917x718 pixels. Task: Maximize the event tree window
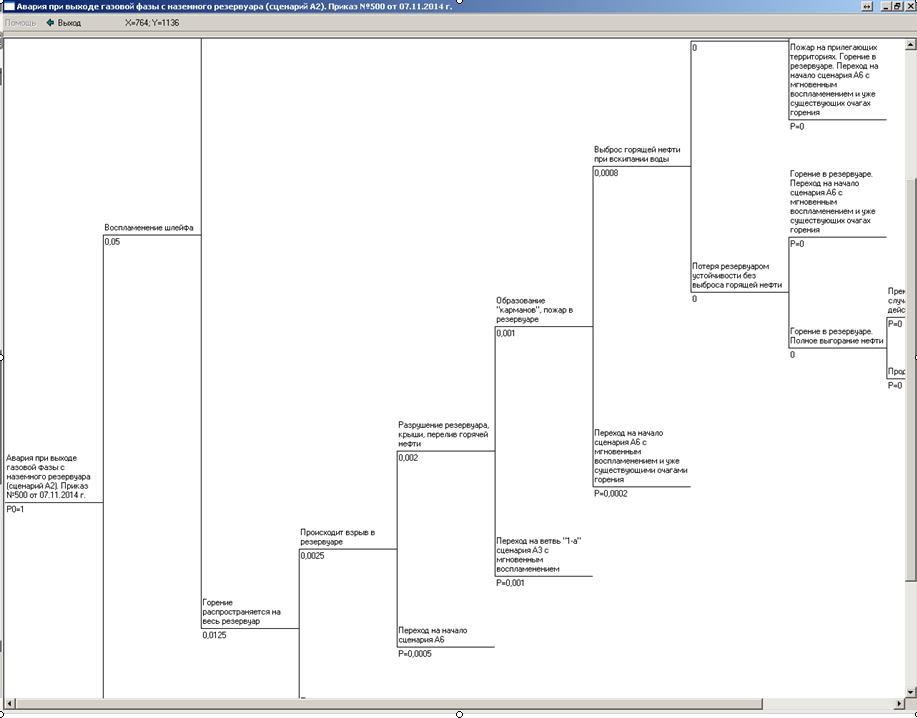[x=897, y=6]
